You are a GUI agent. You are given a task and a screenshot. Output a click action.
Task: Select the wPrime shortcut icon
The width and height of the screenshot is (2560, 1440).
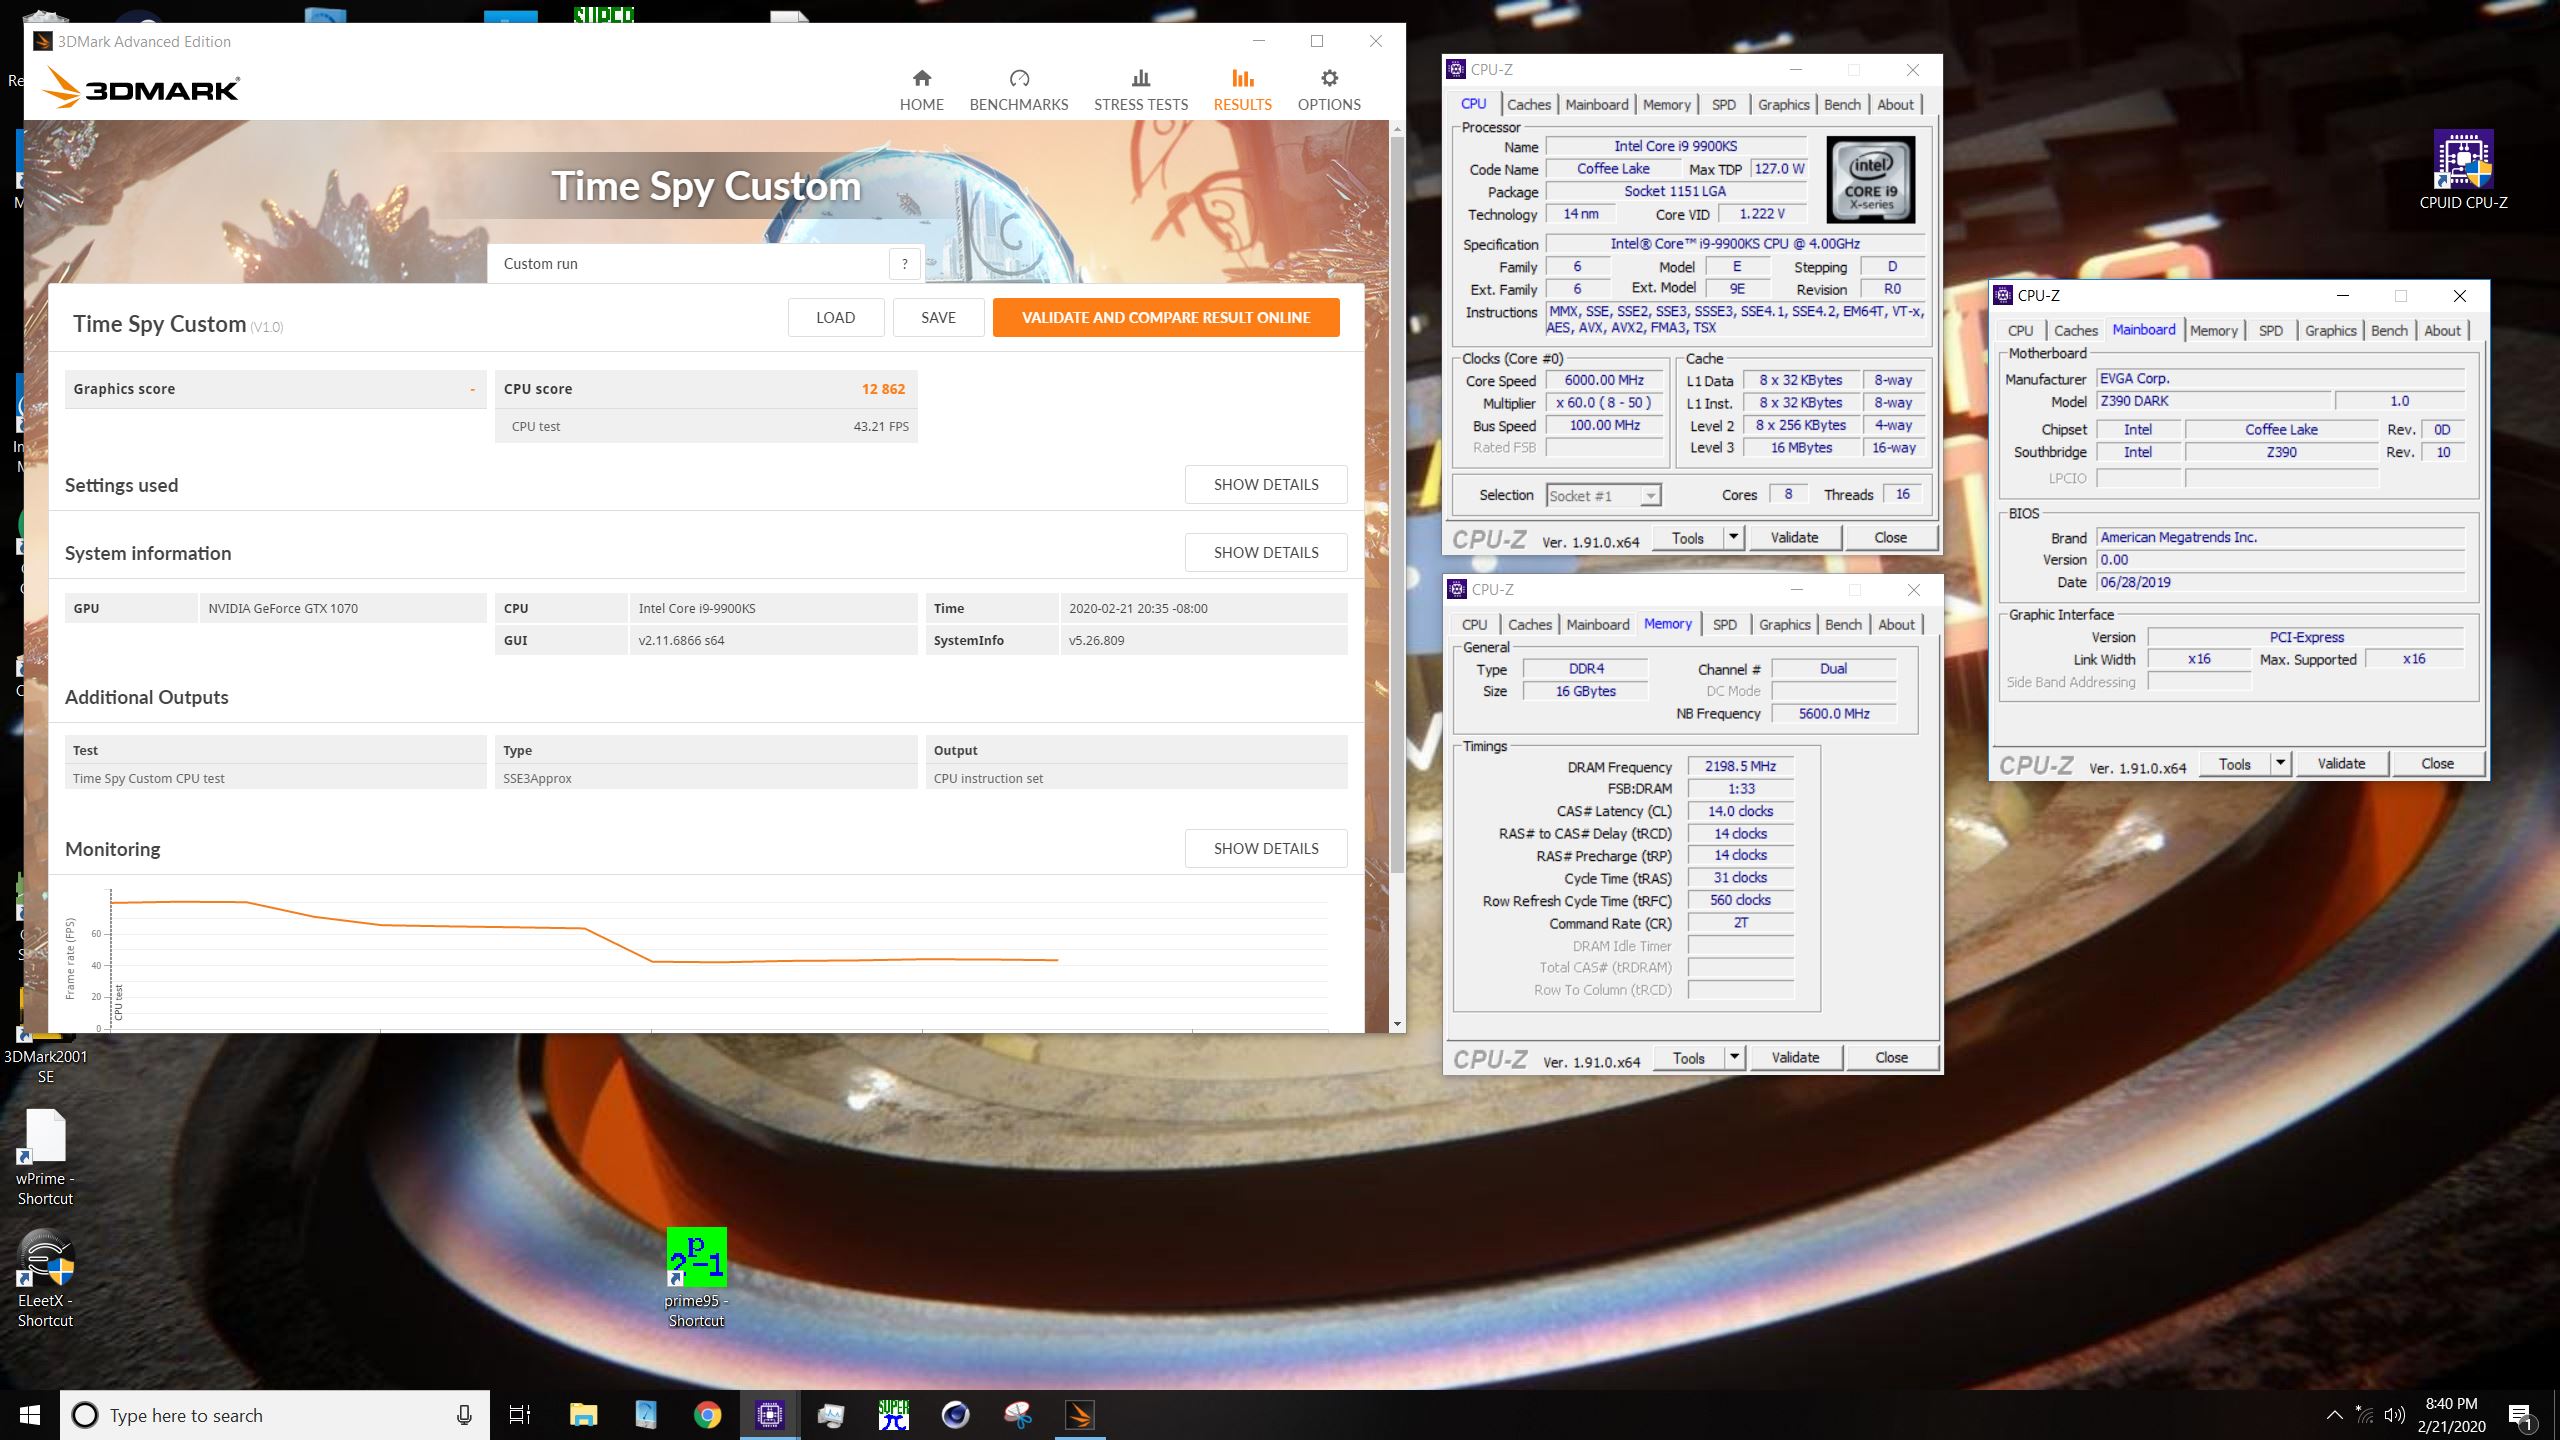[x=45, y=1157]
